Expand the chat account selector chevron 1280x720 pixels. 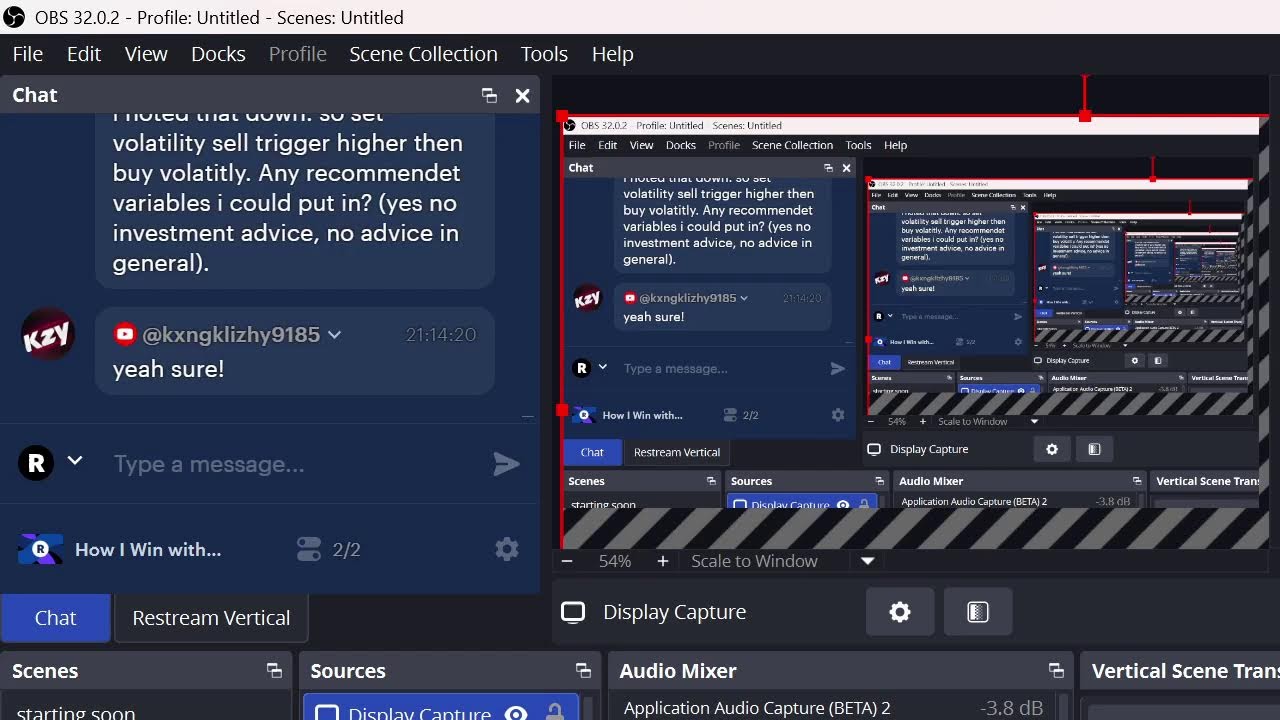click(74, 461)
